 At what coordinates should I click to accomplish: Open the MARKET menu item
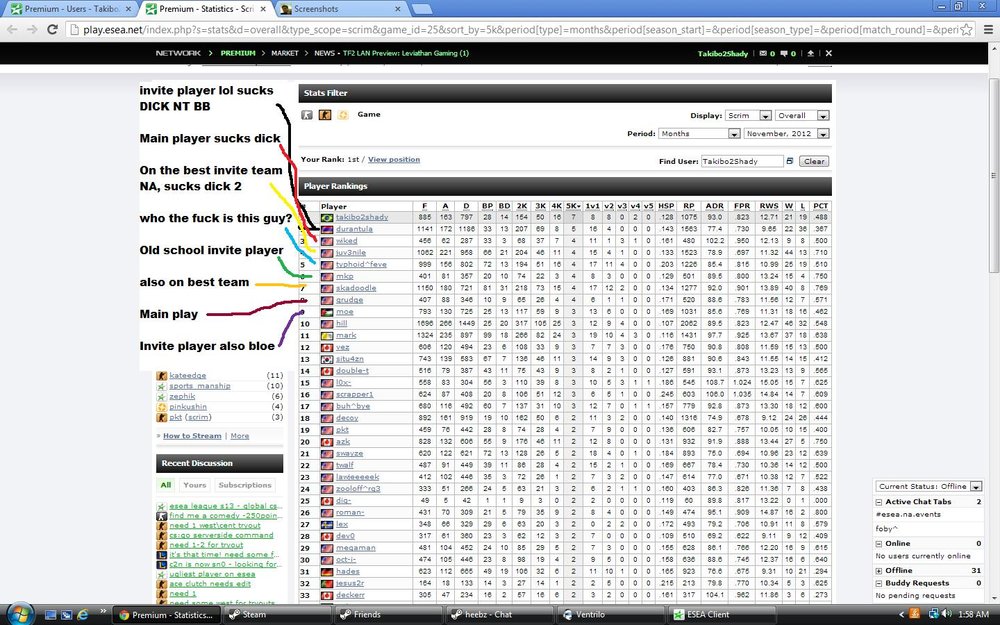[x=284, y=54]
